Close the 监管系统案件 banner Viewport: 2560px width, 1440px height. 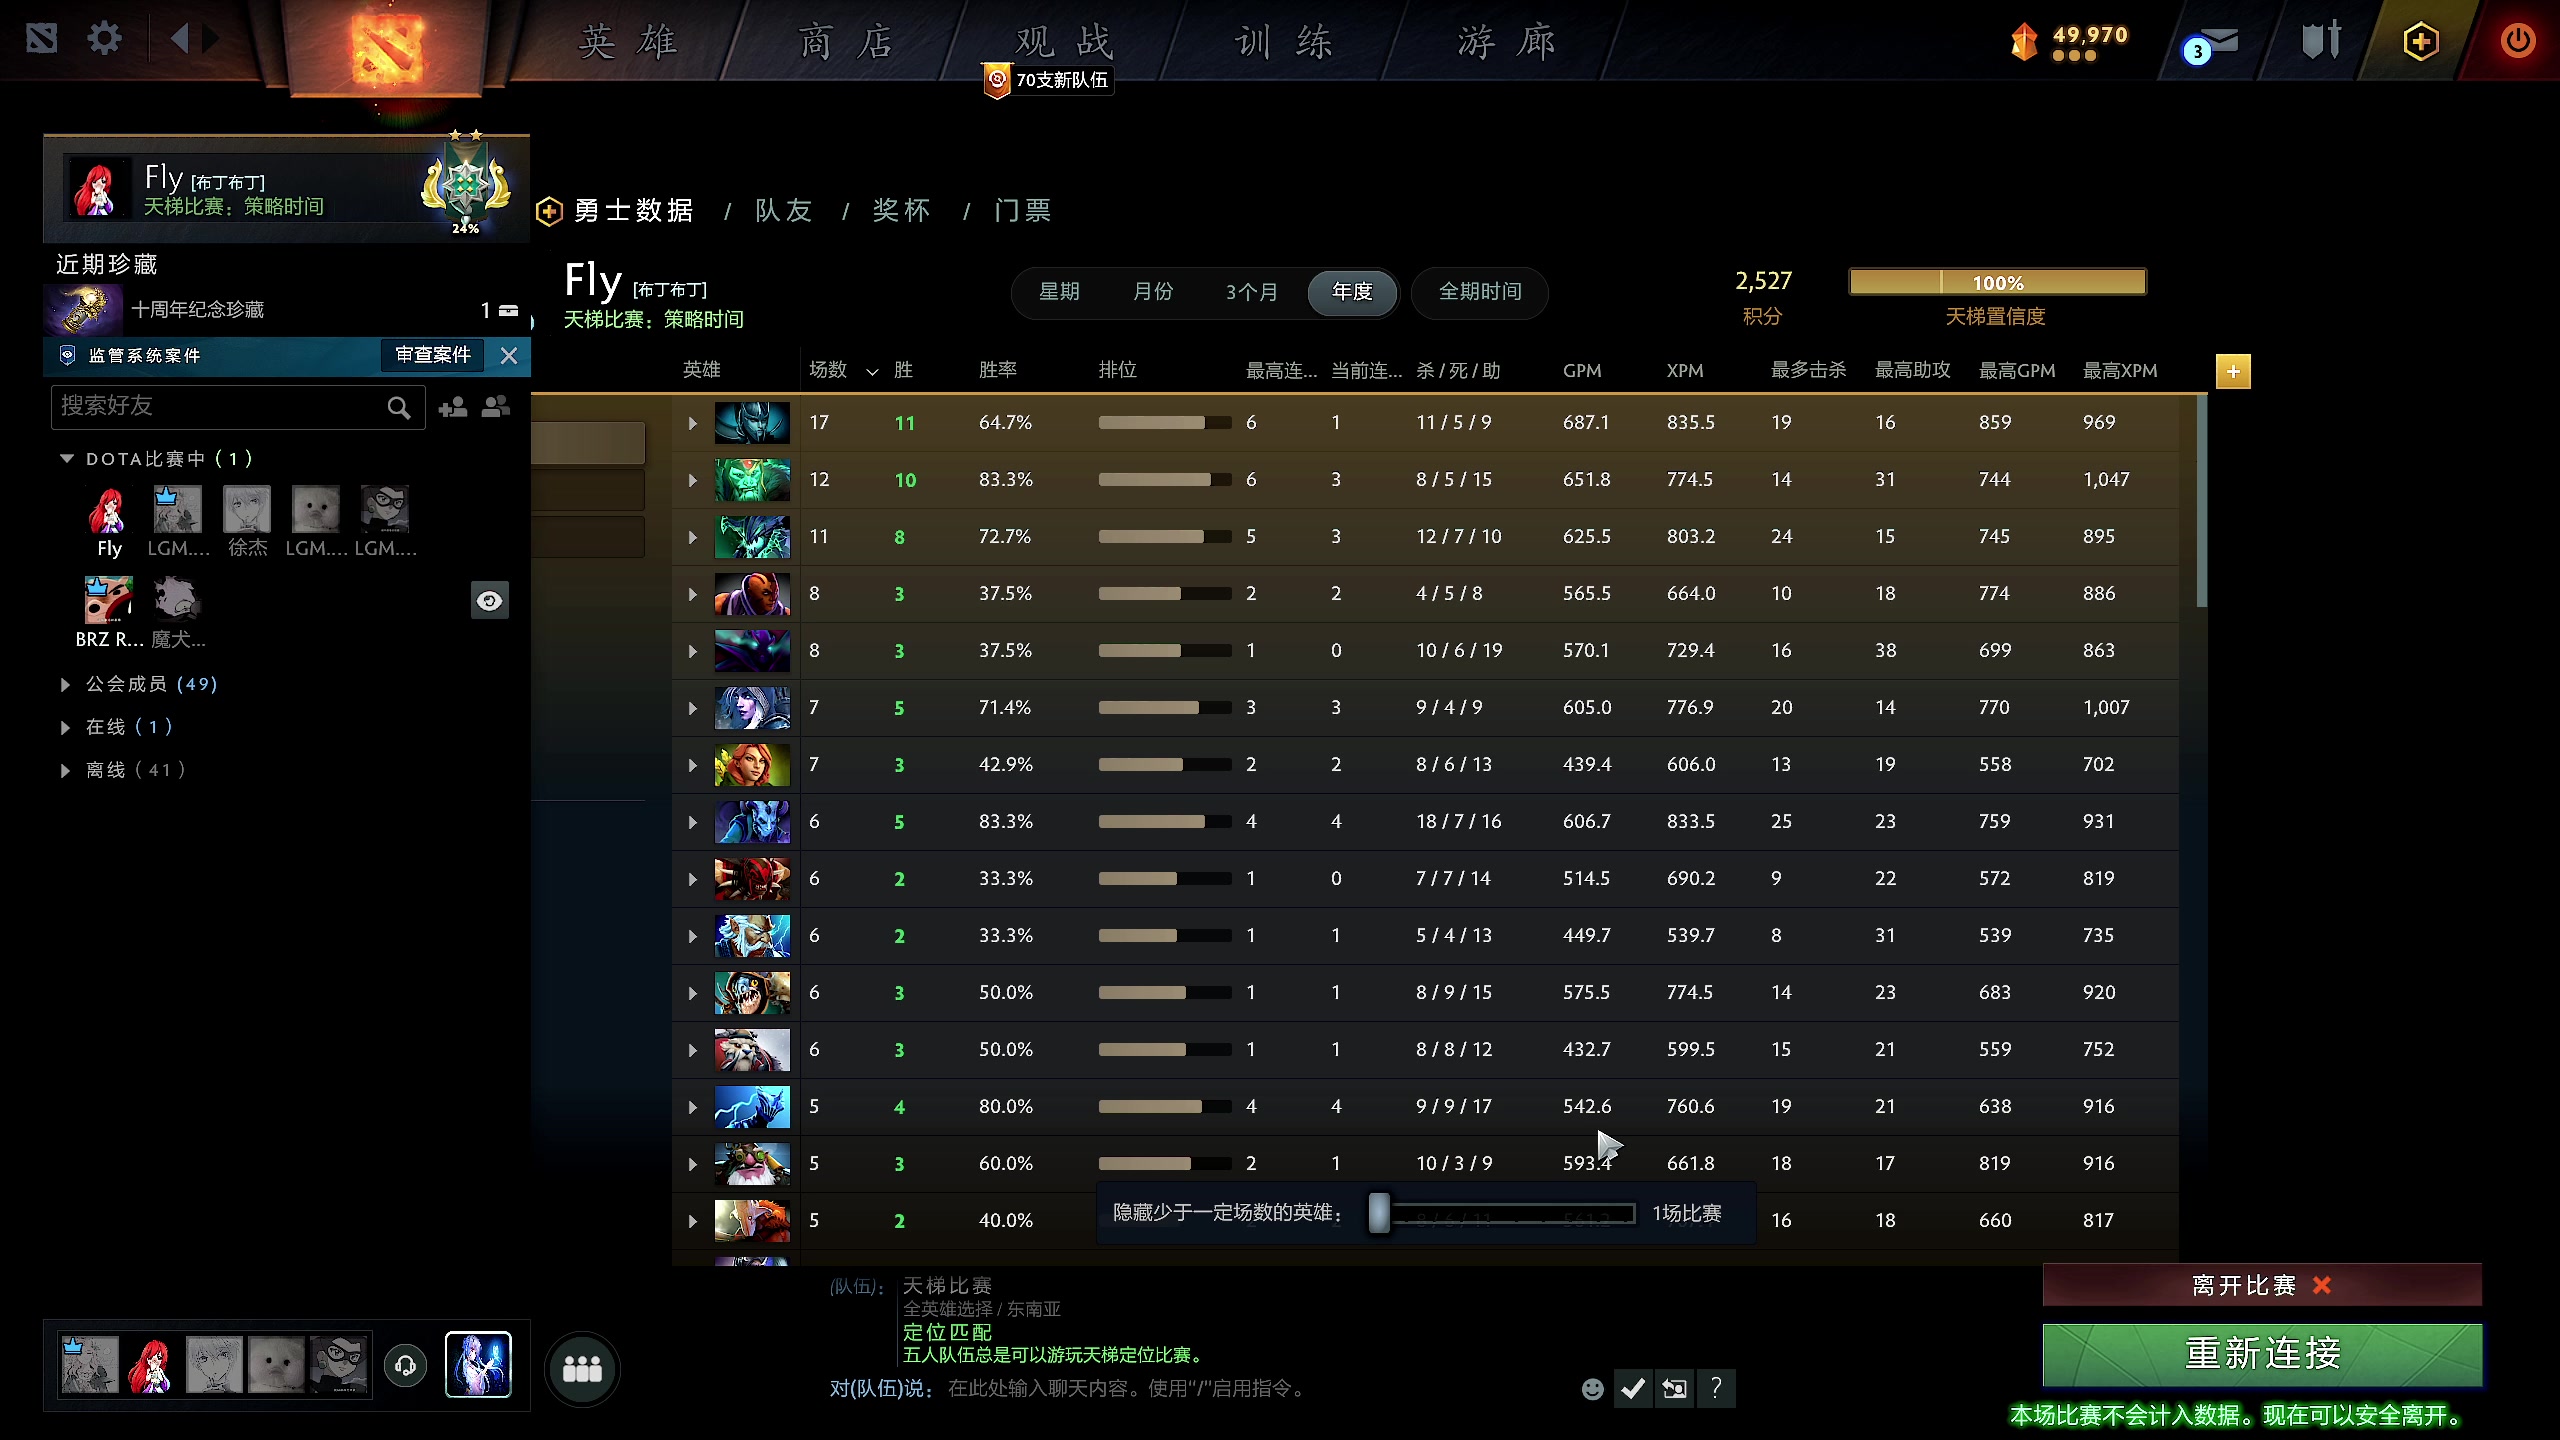(x=509, y=356)
